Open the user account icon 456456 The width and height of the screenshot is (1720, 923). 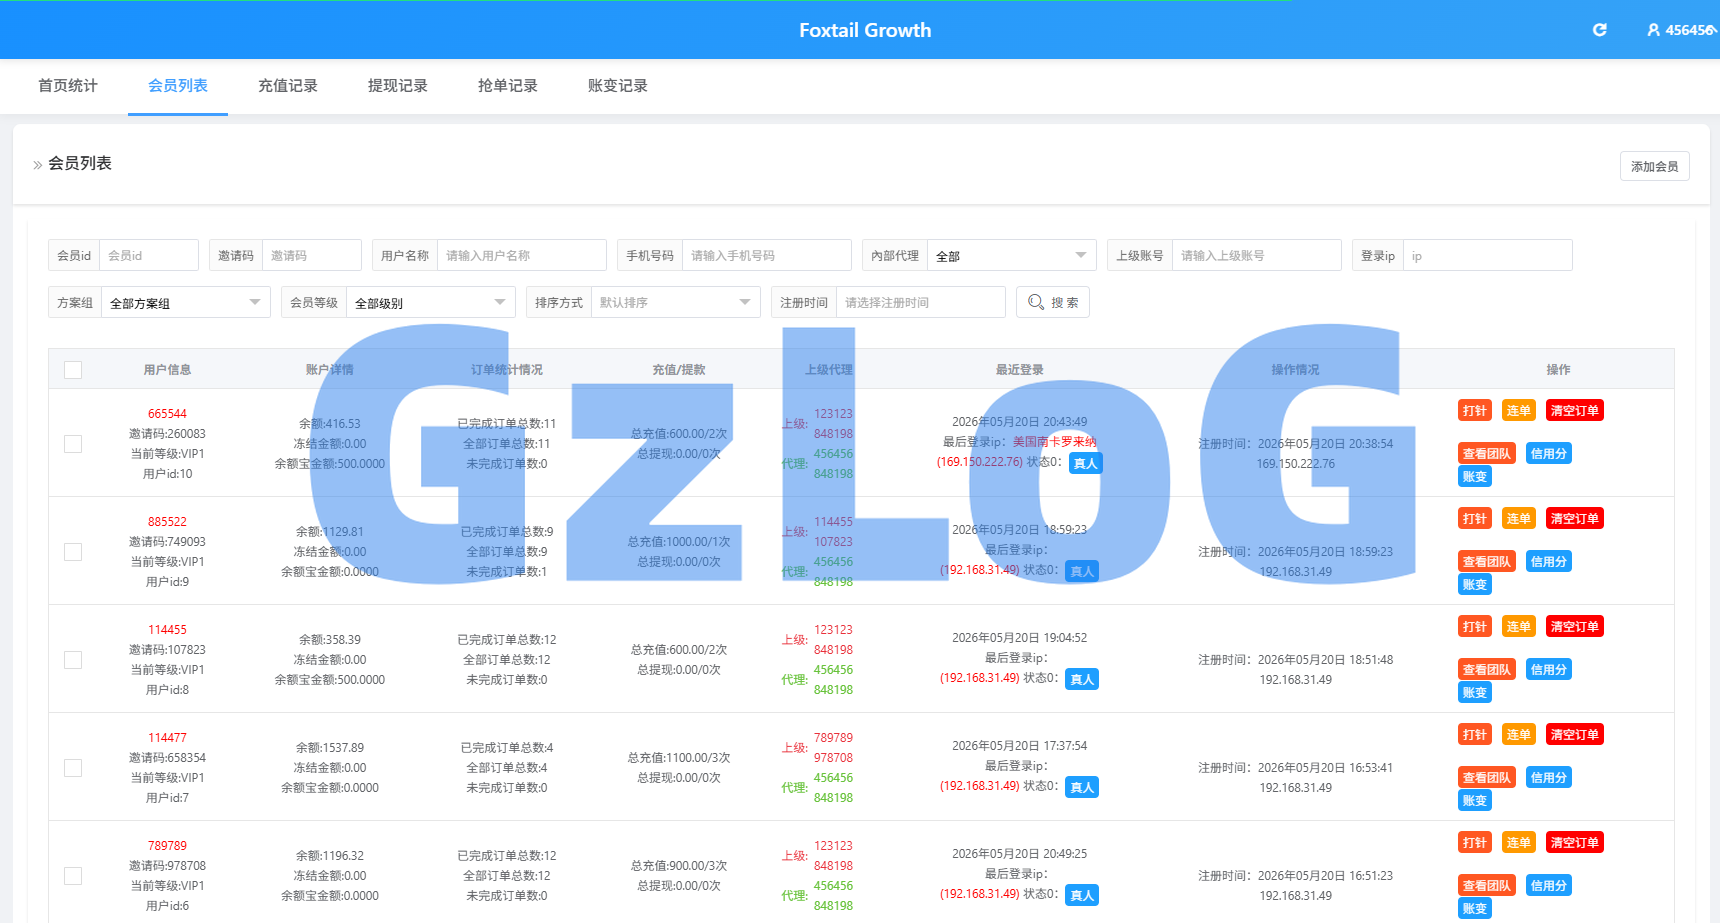(x=1653, y=30)
